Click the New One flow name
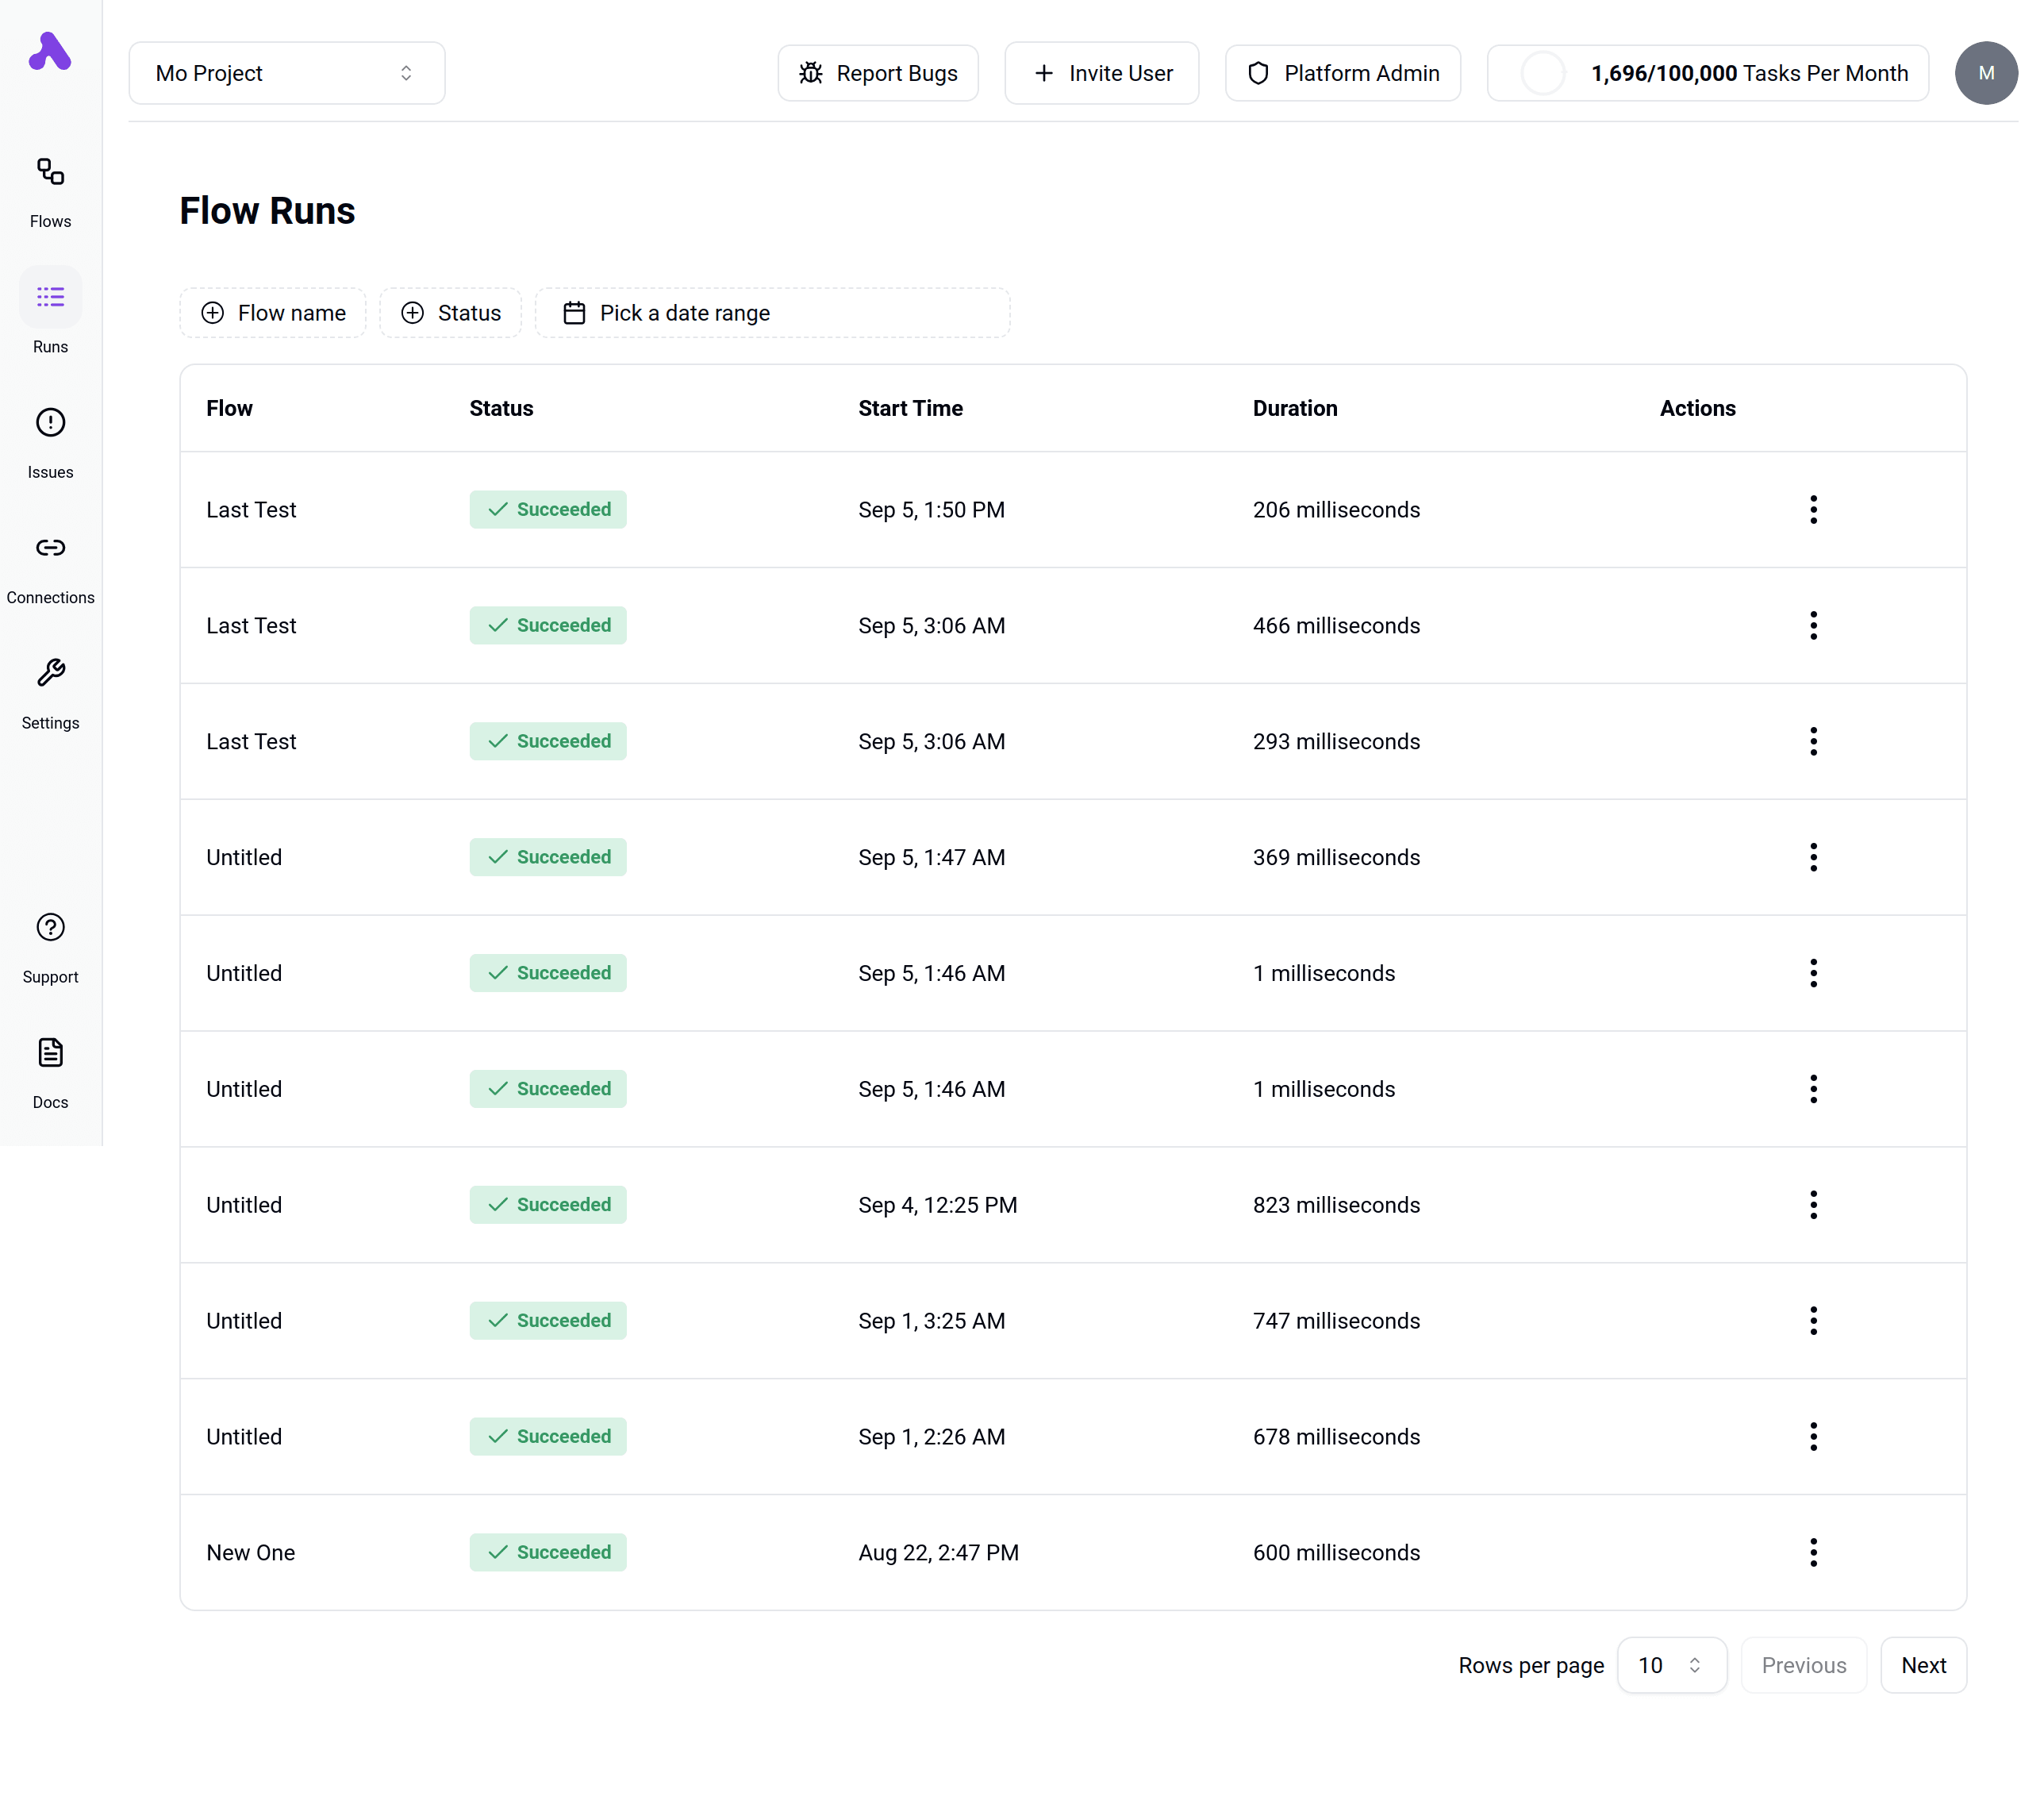Image resolution: width=2044 pixels, height=1808 pixels. 250,1553
